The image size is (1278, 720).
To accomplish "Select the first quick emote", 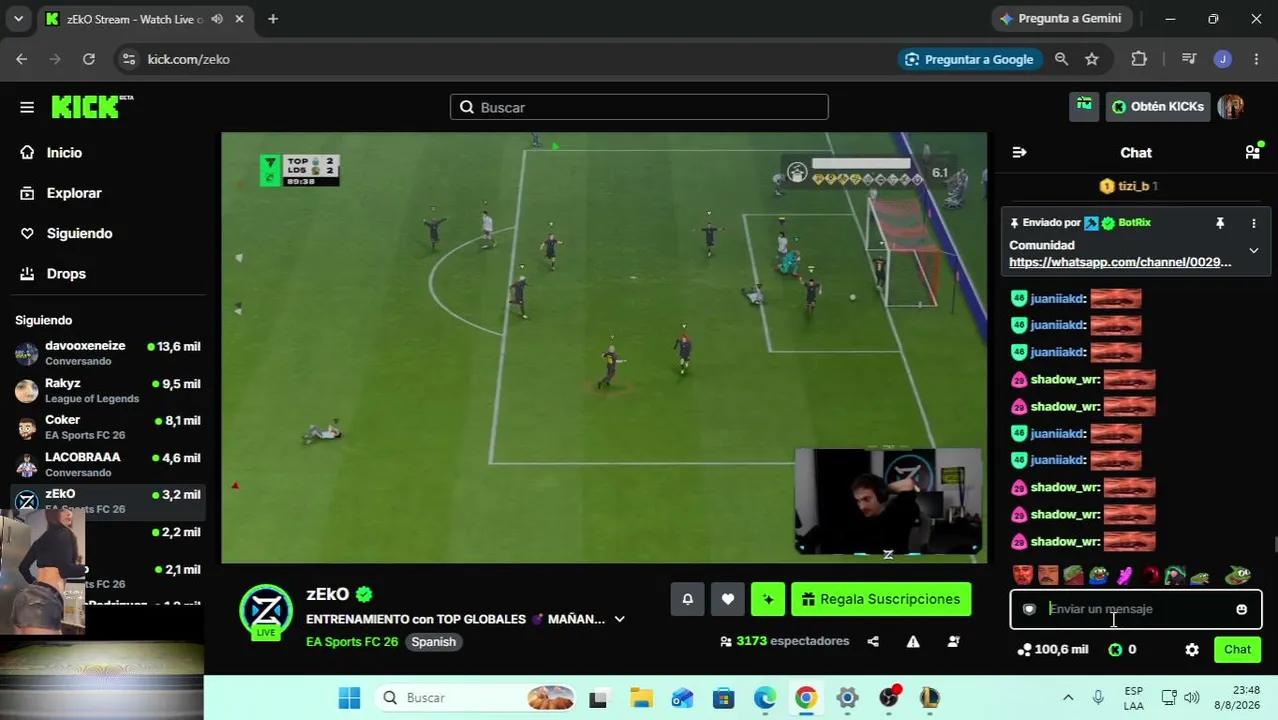I will [x=1022, y=575].
